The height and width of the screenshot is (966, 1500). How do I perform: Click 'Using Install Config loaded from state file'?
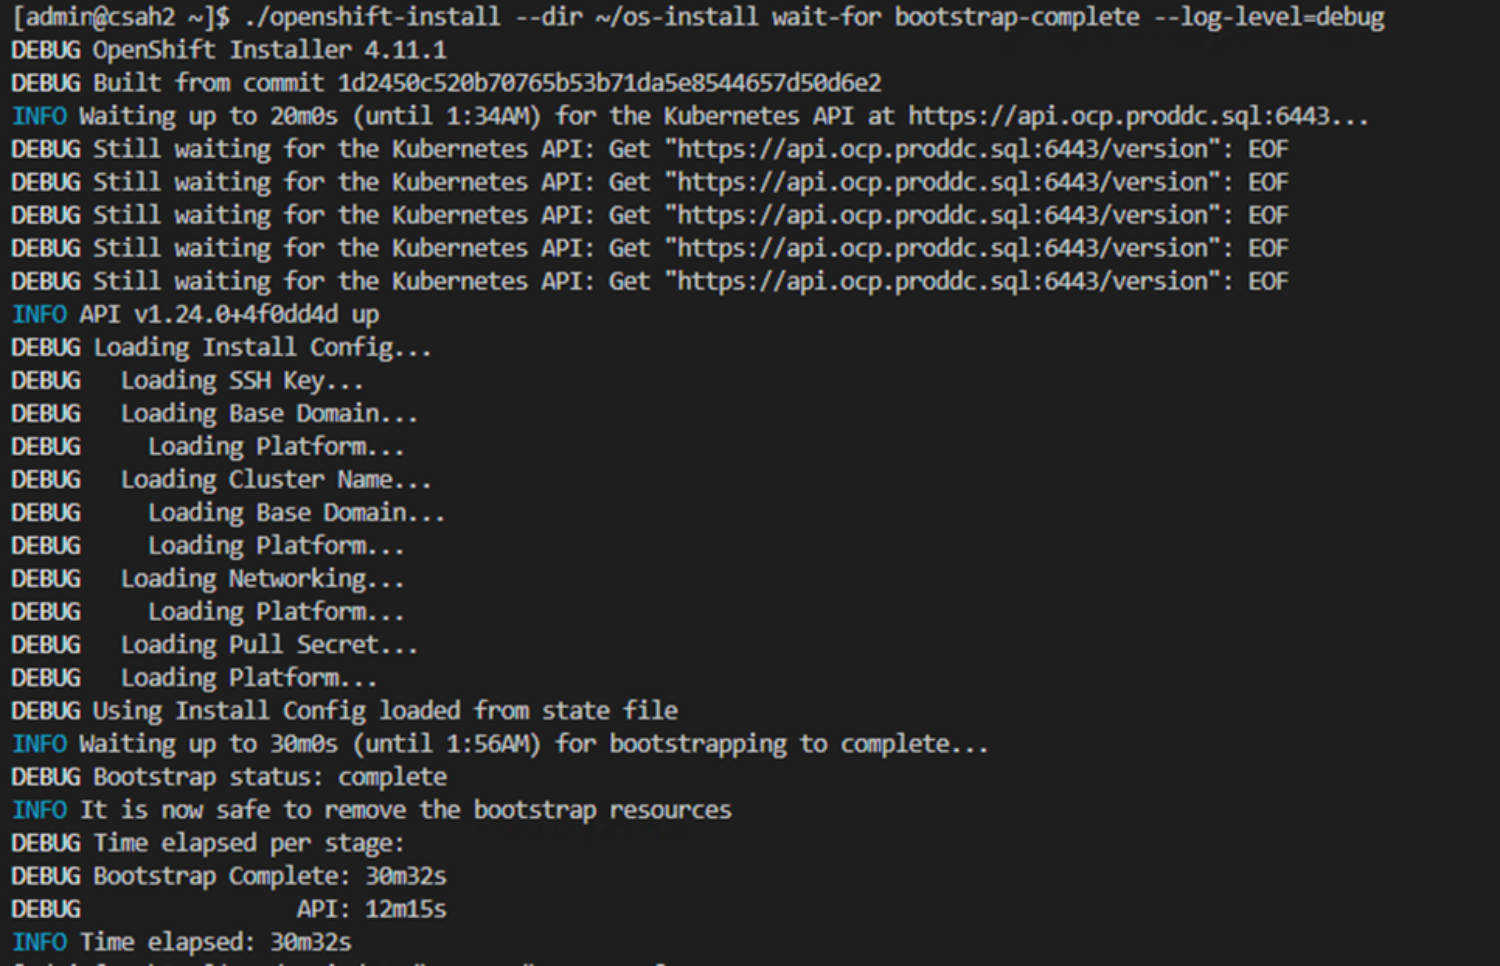(x=385, y=710)
